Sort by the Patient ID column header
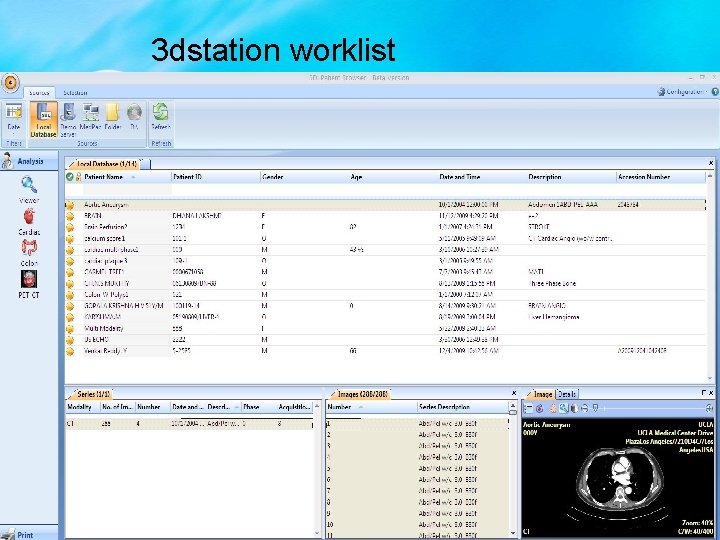Image resolution: width=720 pixels, height=540 pixels. [215, 177]
